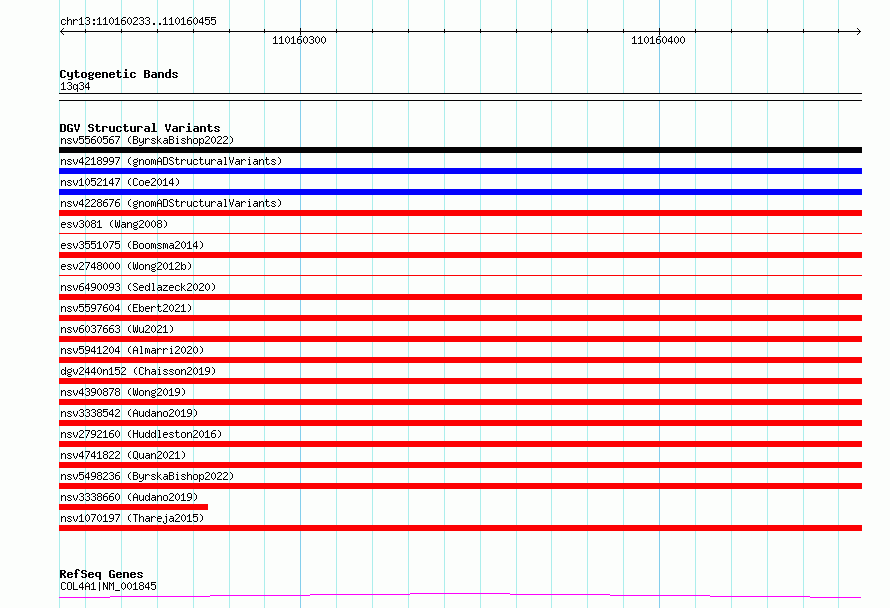Click the esv3081 (Wang2008) label
The height and width of the screenshot is (608, 890).
click(x=114, y=224)
